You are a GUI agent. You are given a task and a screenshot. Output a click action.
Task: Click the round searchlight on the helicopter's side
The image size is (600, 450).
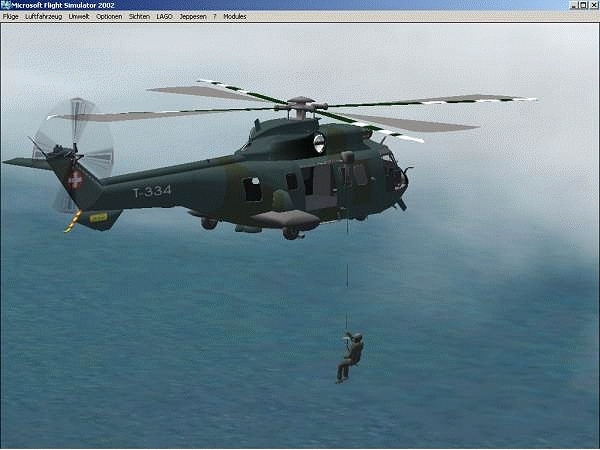(x=319, y=143)
